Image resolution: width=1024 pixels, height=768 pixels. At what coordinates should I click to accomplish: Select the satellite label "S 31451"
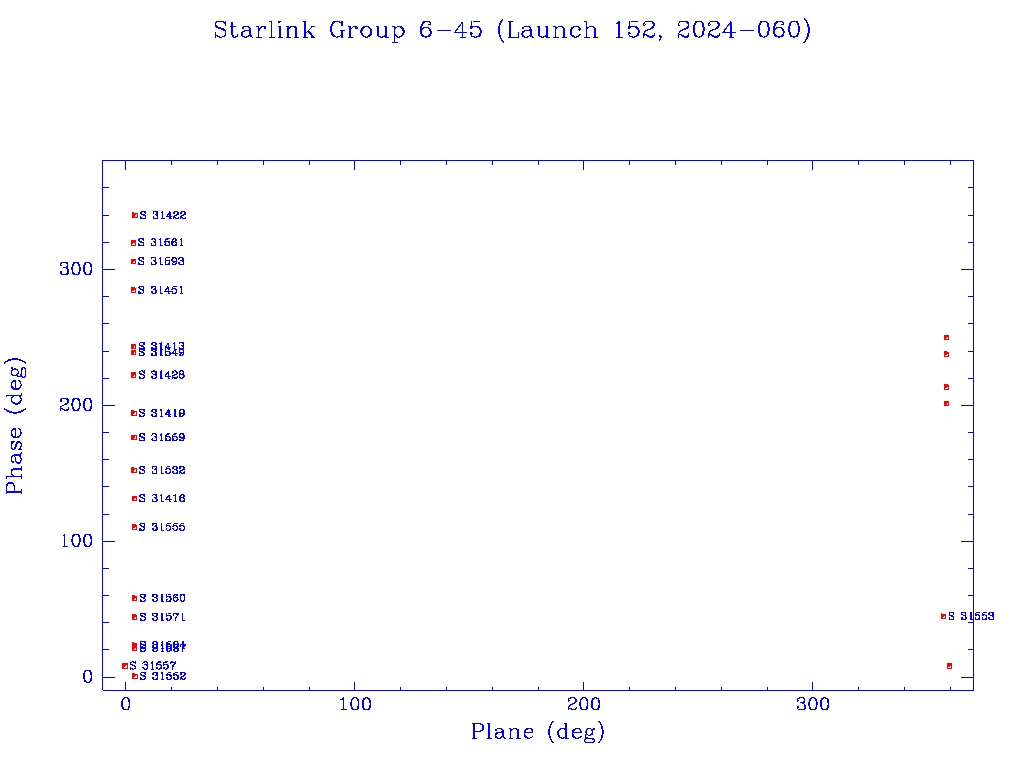point(161,291)
